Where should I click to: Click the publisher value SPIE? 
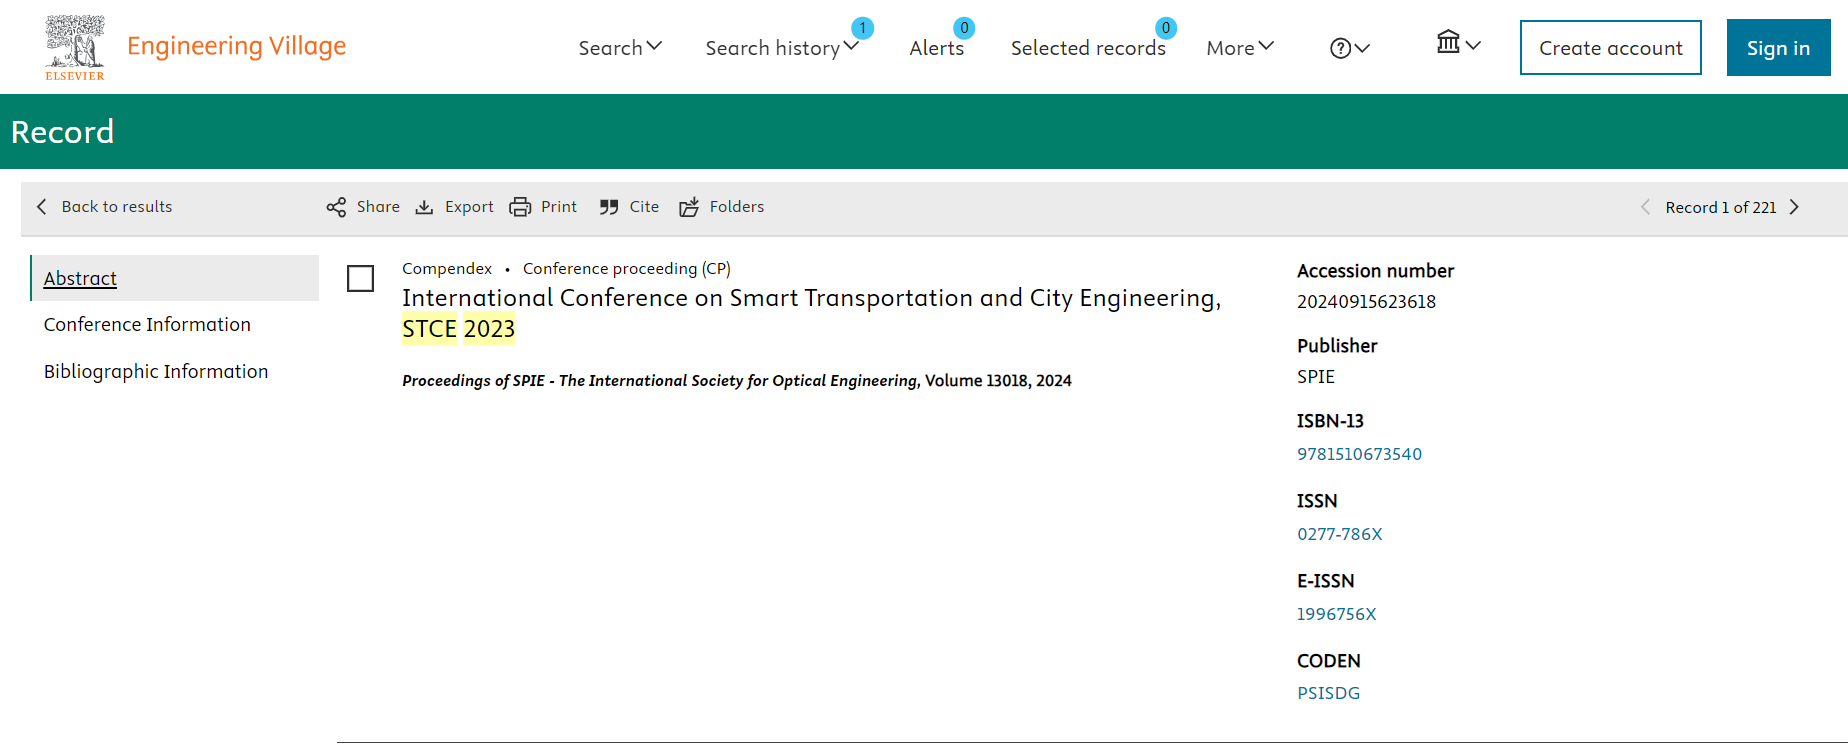pos(1316,377)
